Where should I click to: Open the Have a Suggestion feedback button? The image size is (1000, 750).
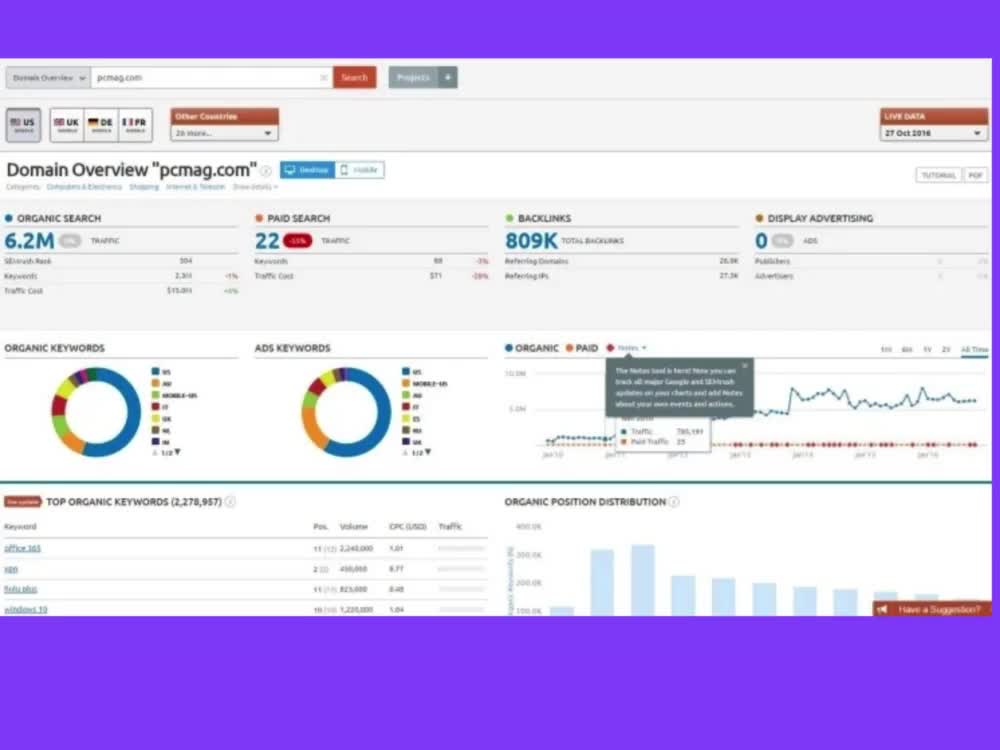coord(932,610)
